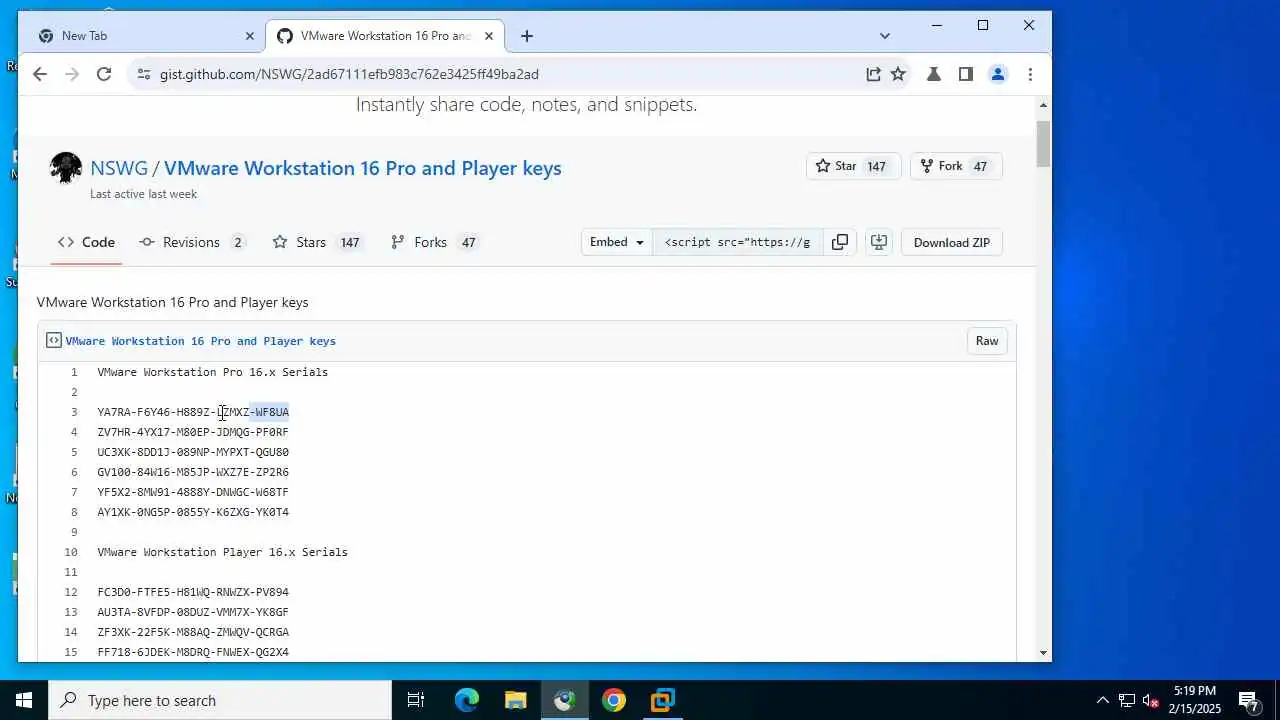Viewport: 1280px width, 720px height.
Task: Share this page icon in address bar
Action: pos(873,74)
